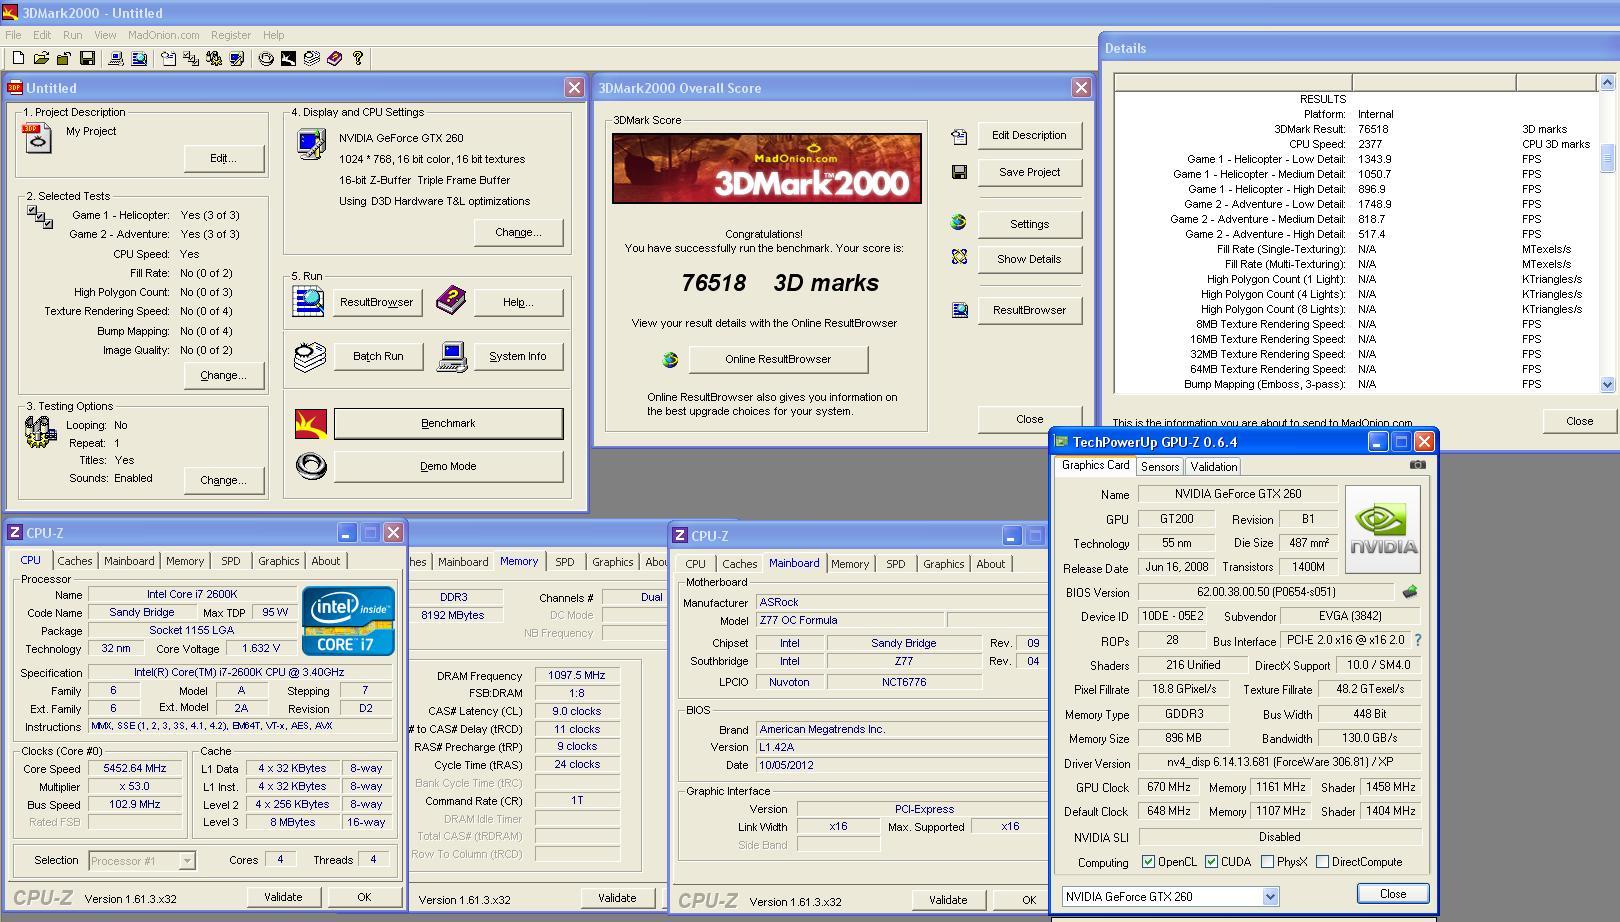Click the Batch Run toolbar icon
The width and height of the screenshot is (1620, 922).
click(x=312, y=59)
